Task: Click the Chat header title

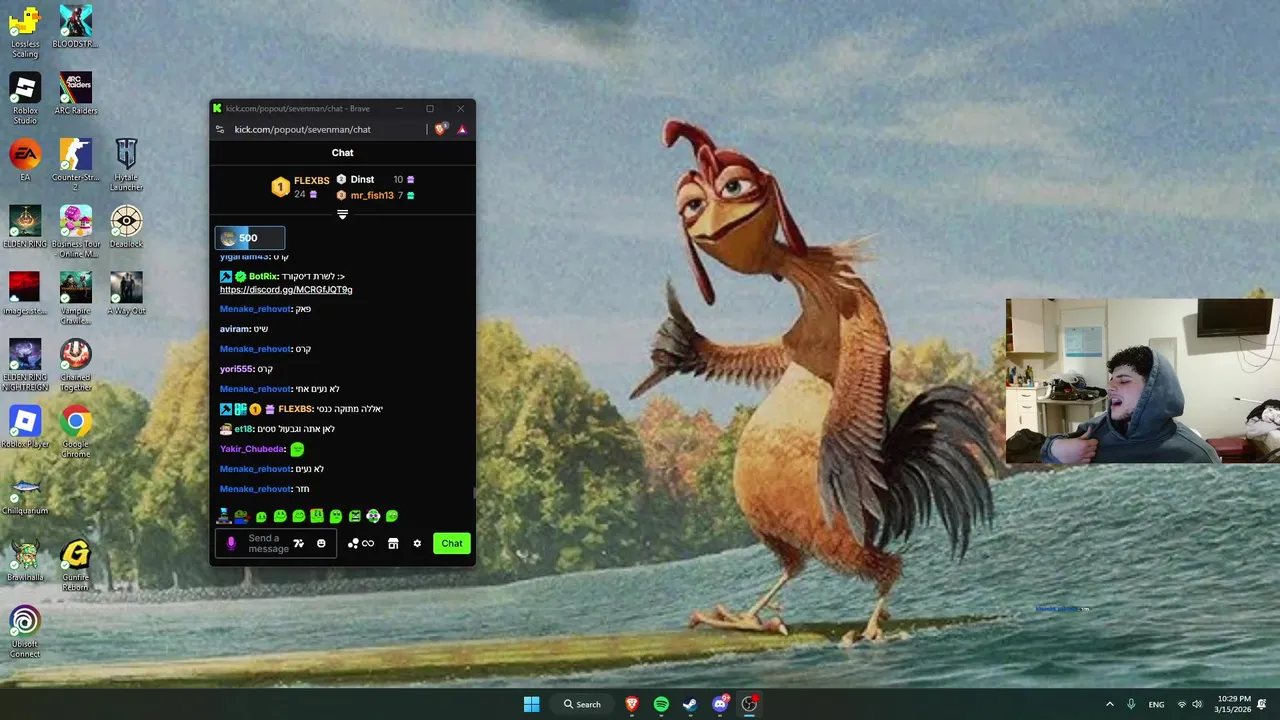Action: [x=342, y=153]
